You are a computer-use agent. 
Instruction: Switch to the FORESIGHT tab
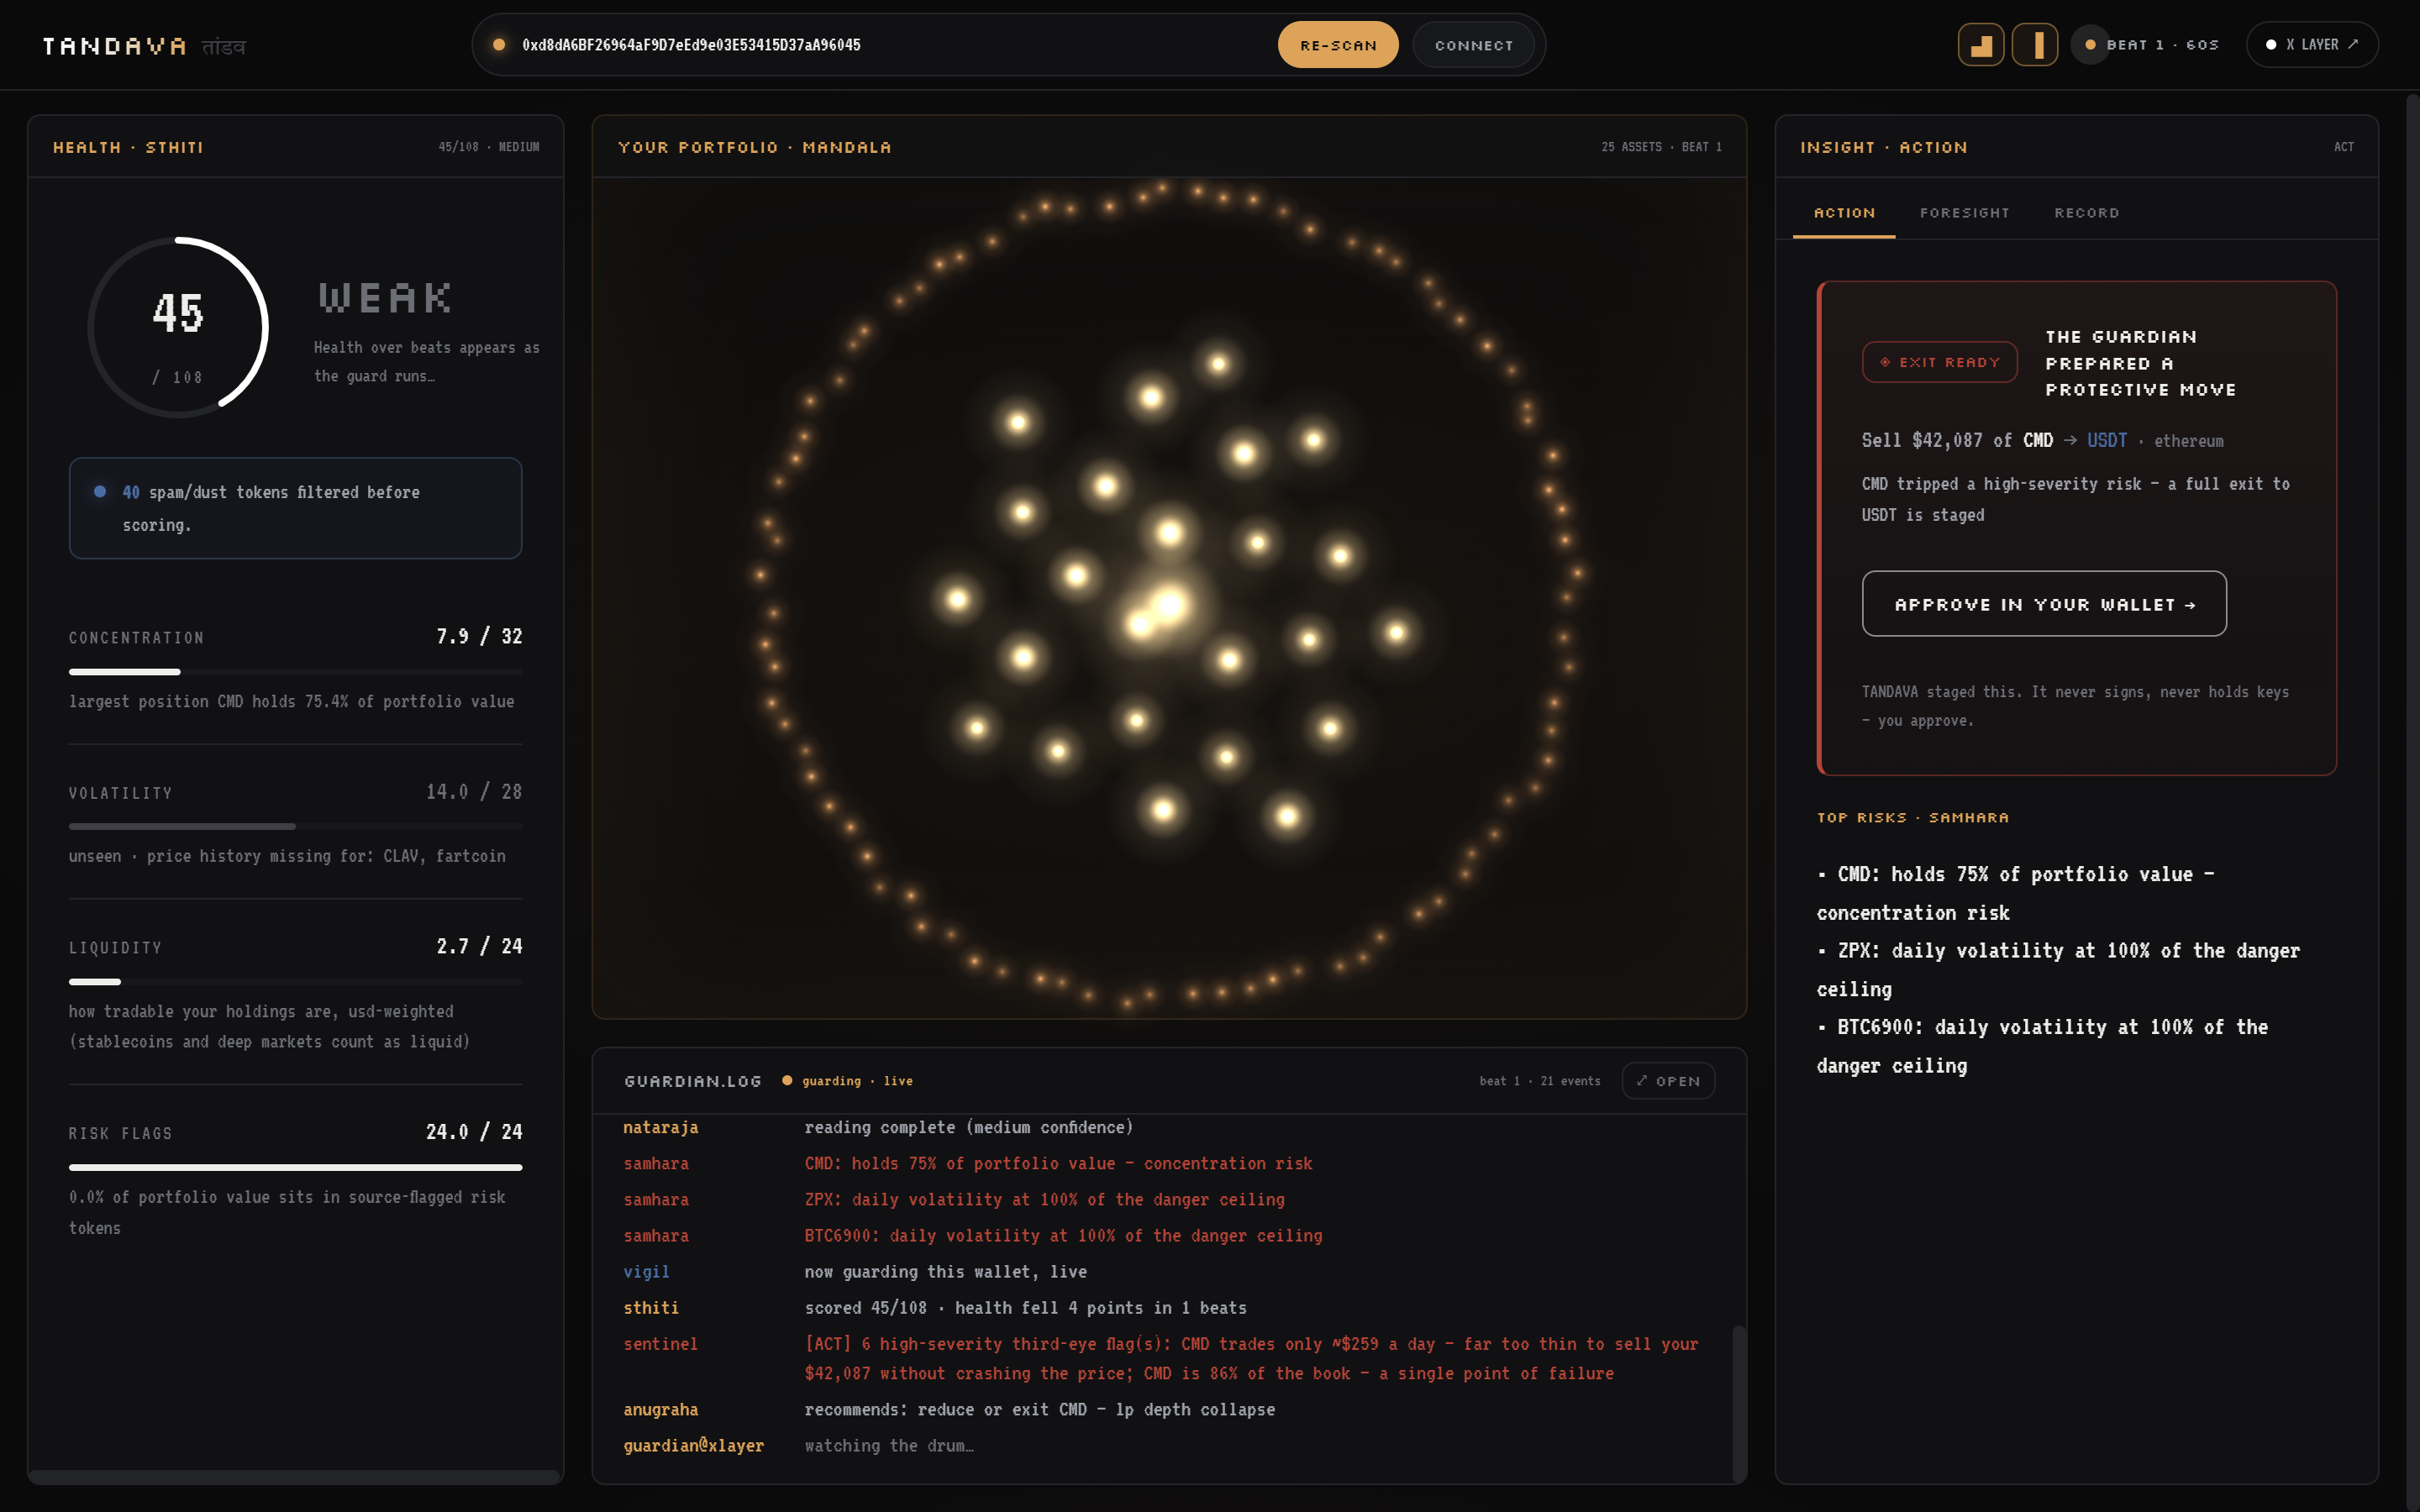pyautogui.click(x=1964, y=213)
